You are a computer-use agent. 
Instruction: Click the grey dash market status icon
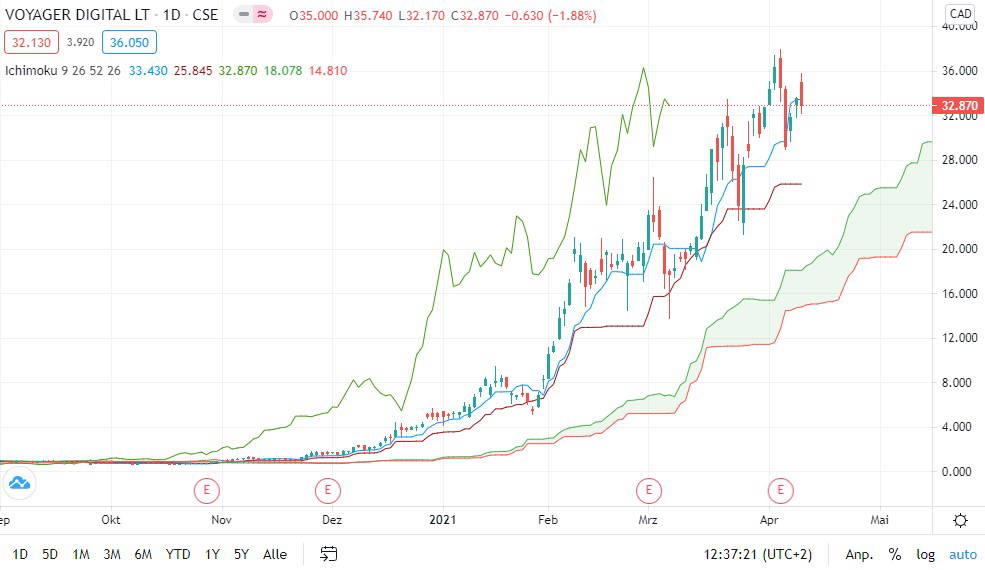point(244,14)
